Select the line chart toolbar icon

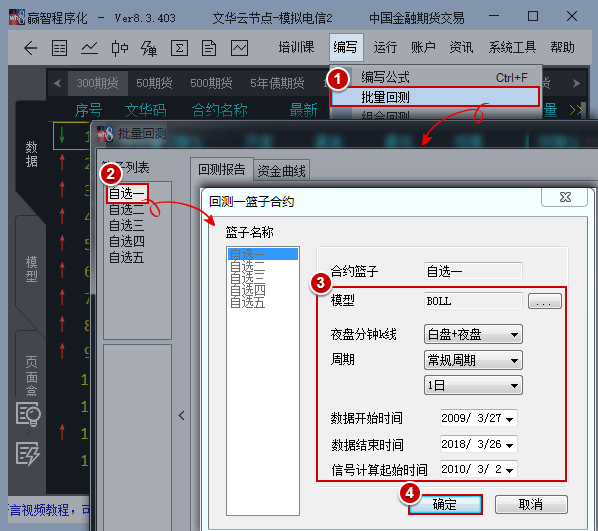pyautogui.click(x=89, y=48)
